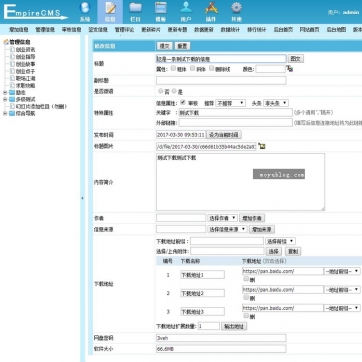Select the 否 (No) radio button

click(161, 91)
